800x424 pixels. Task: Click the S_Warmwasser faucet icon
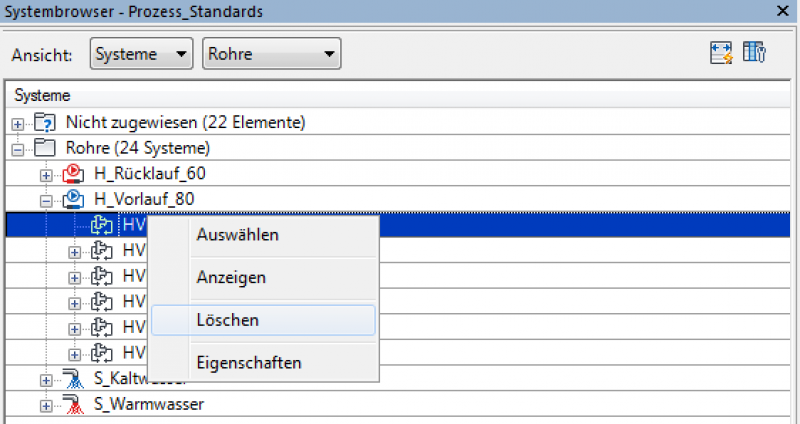click(x=72, y=405)
